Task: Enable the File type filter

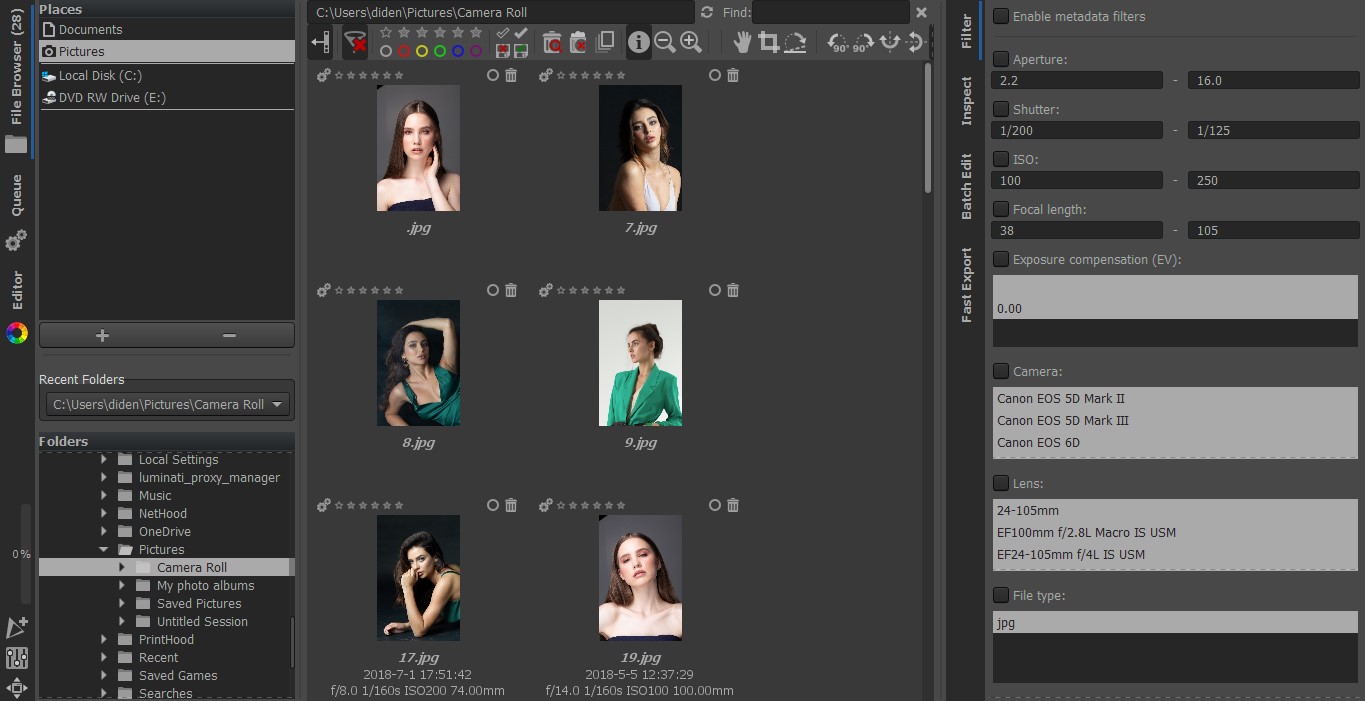Action: coord(1001,595)
